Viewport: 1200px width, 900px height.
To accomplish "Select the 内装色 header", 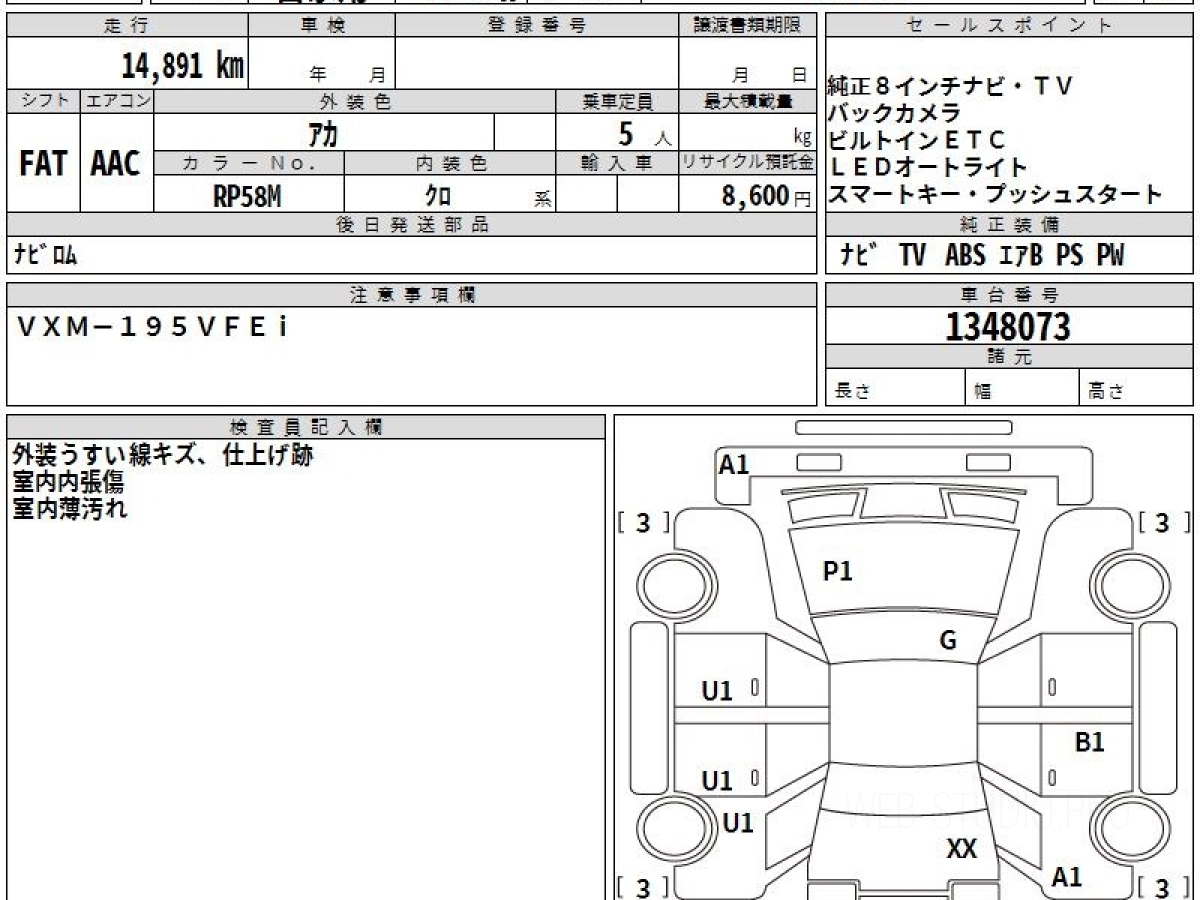I will click(450, 163).
